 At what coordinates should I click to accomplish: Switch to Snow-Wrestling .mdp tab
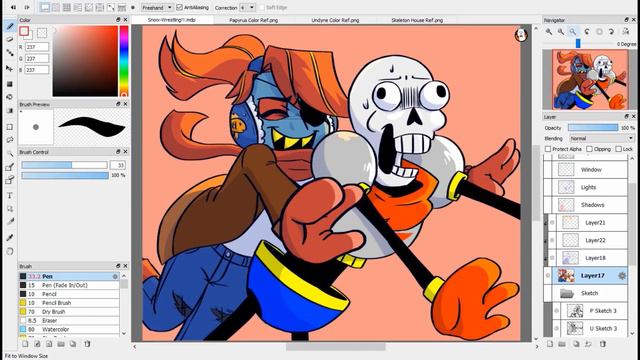[x=172, y=20]
